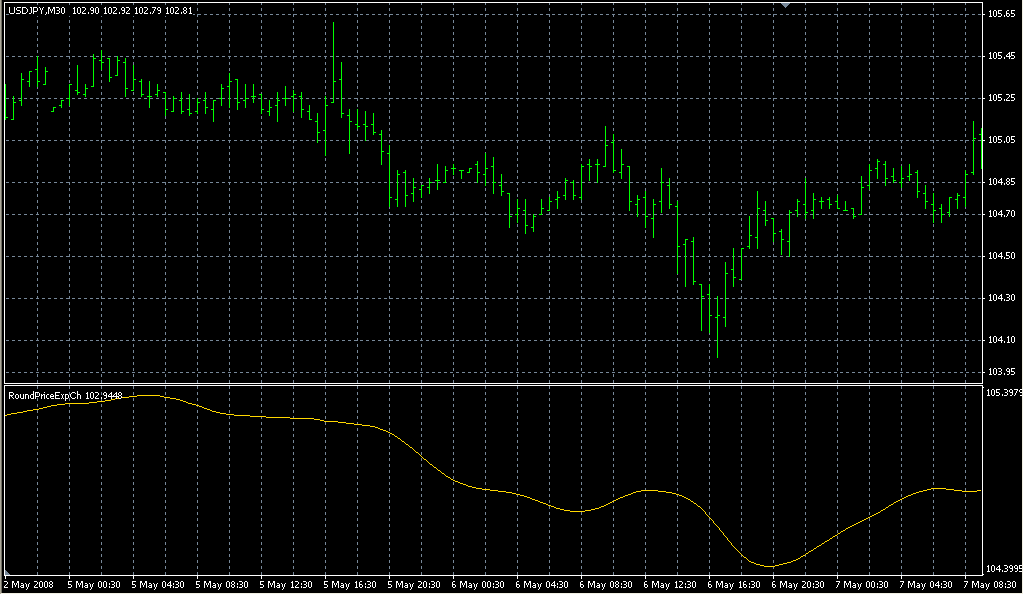This screenshot has height=594, width=1024.
Task: Click the 2 May 2008 date label
Action: pos(29,585)
